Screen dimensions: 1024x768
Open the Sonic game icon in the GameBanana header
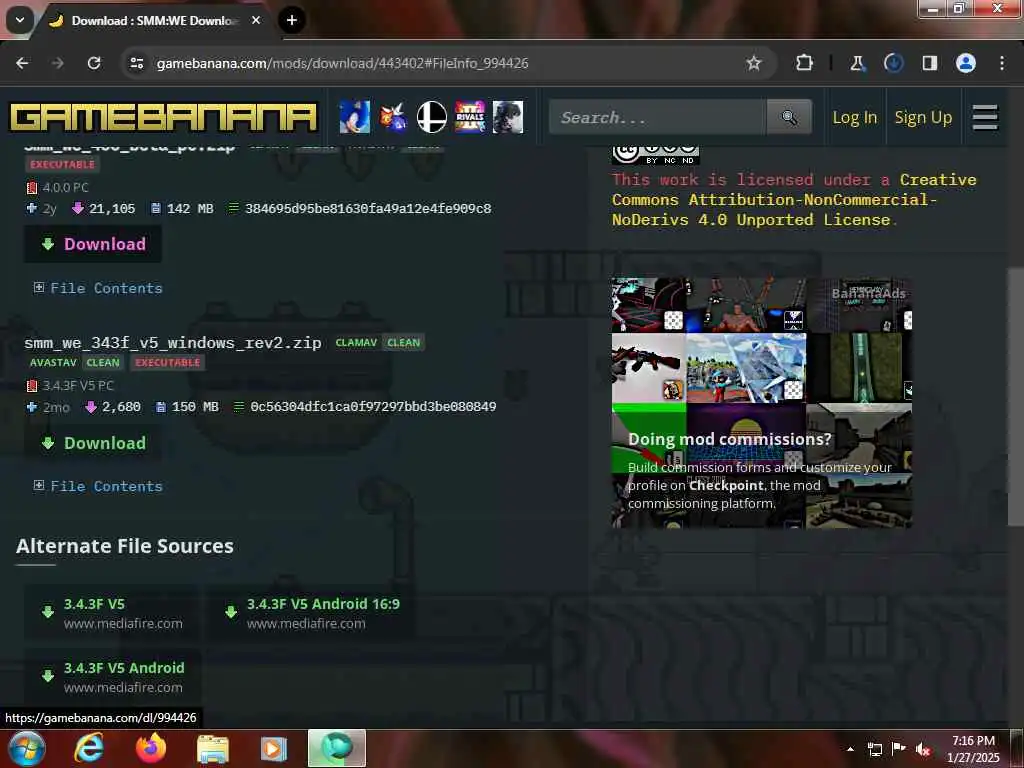[355, 118]
